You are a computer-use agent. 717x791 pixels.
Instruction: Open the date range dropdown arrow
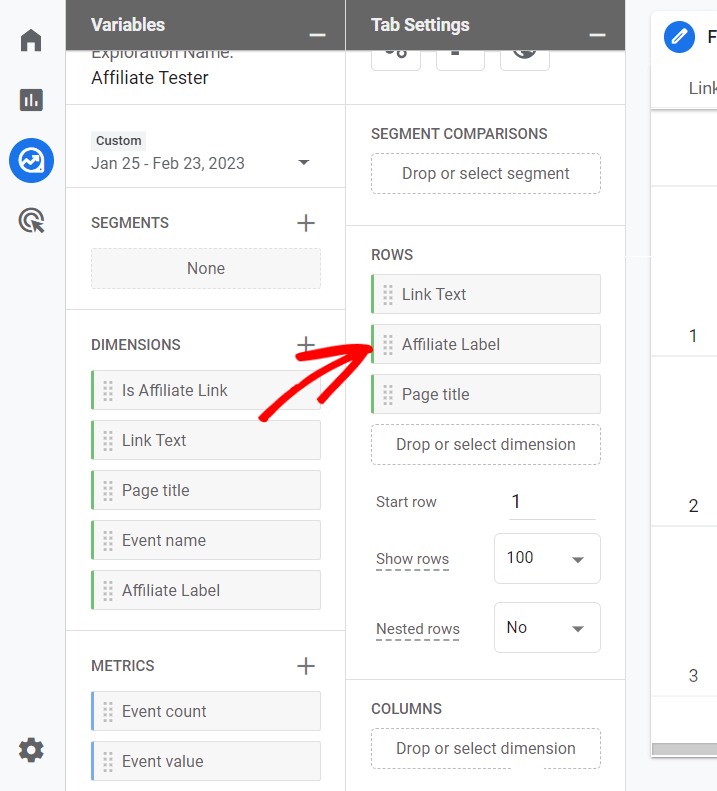click(304, 162)
